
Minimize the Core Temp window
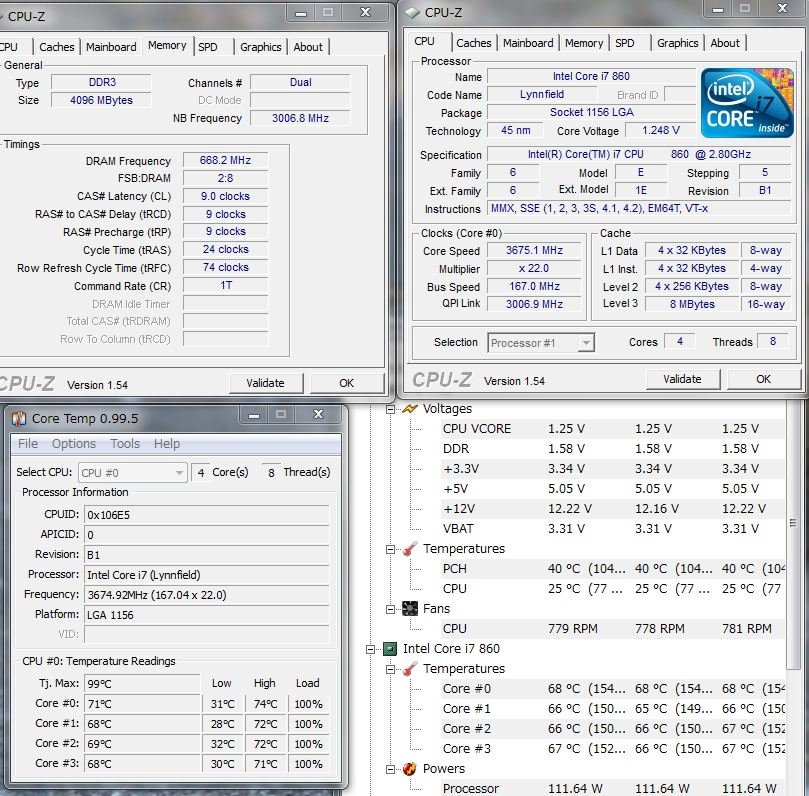click(253, 415)
